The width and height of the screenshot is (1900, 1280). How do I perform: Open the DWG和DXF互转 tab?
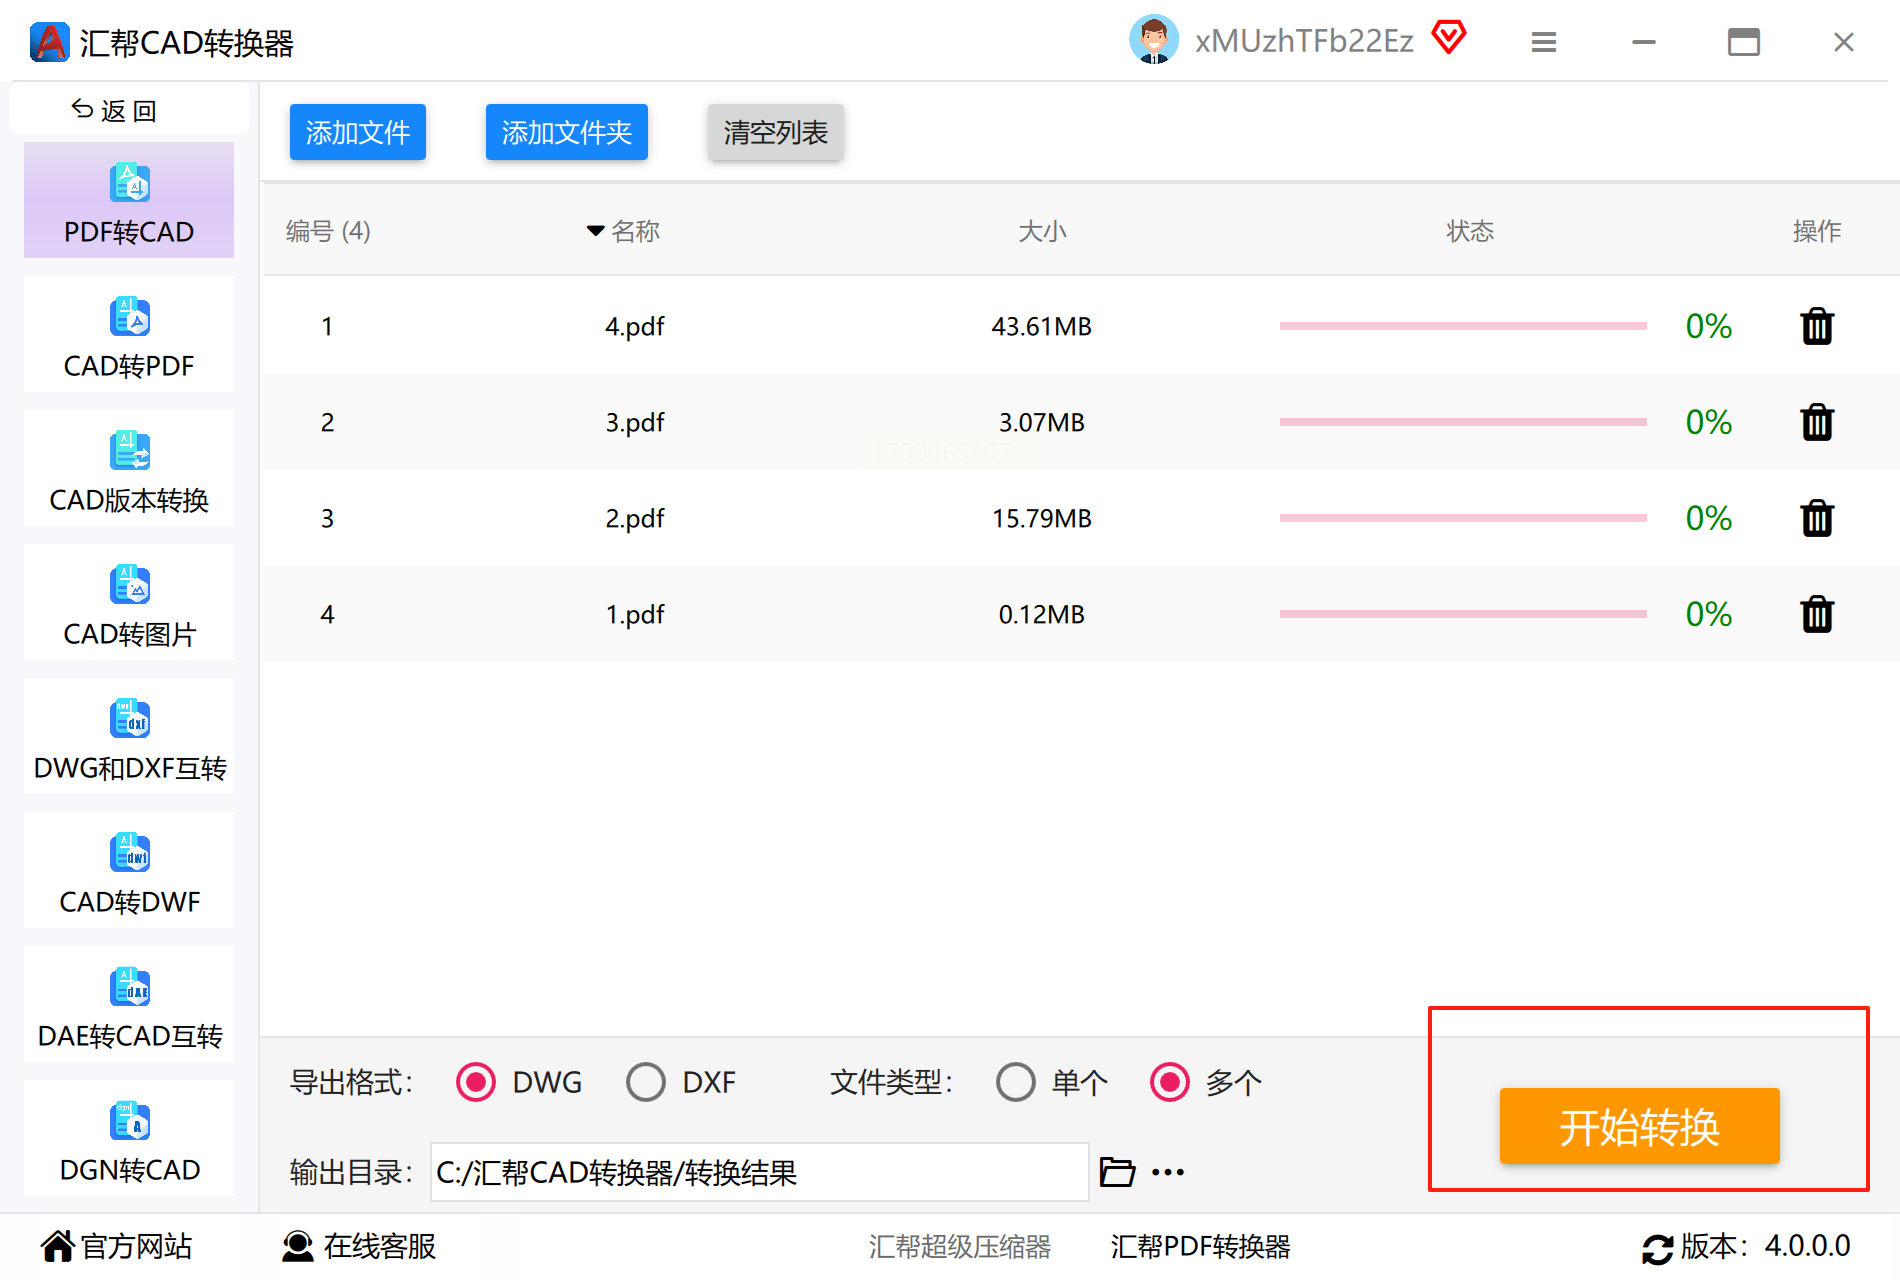[129, 736]
